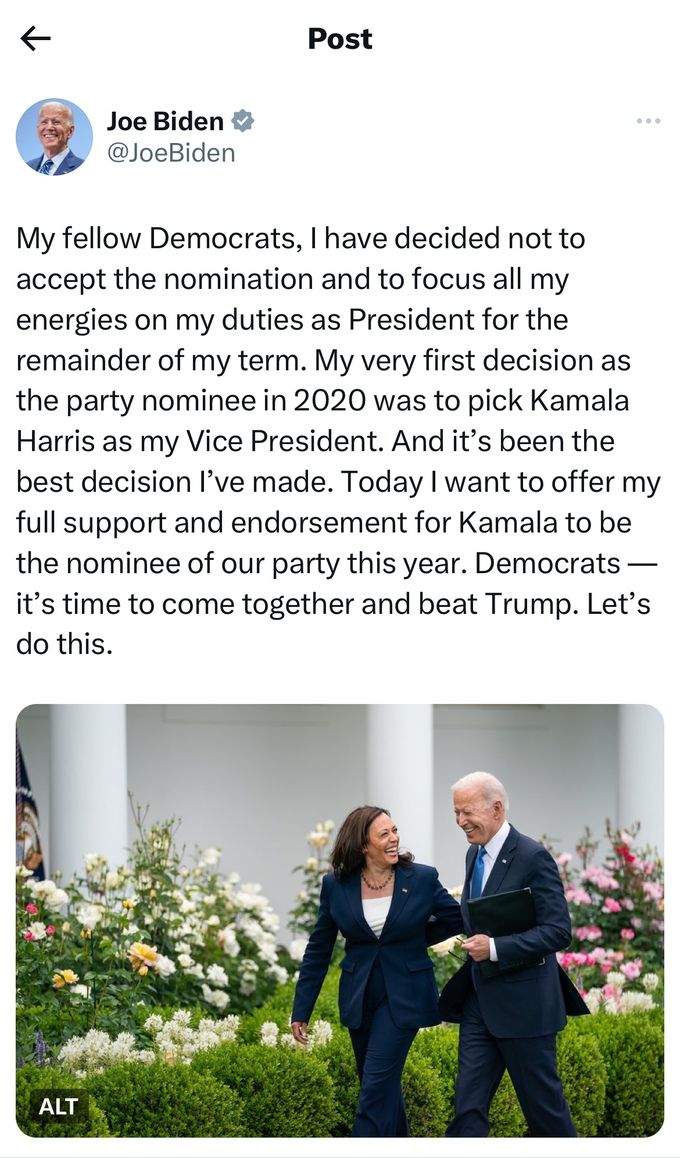This screenshot has width=680, height=1158.
Task: Click the black folder in the photo
Action: click(x=505, y=923)
